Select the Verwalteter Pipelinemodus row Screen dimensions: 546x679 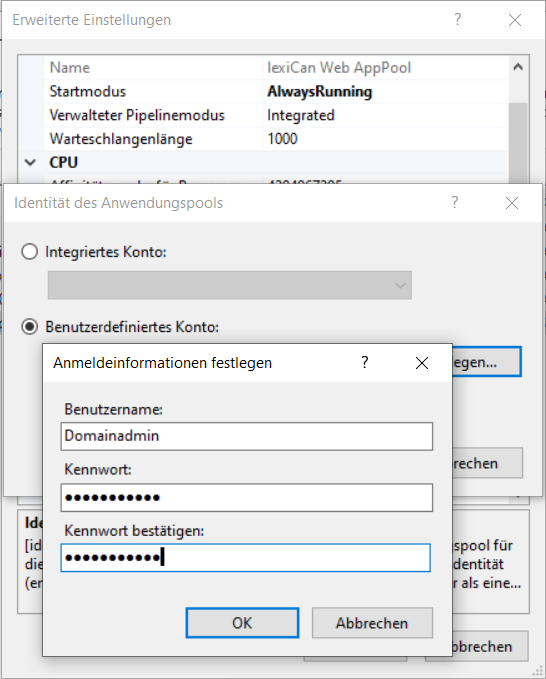[276, 115]
